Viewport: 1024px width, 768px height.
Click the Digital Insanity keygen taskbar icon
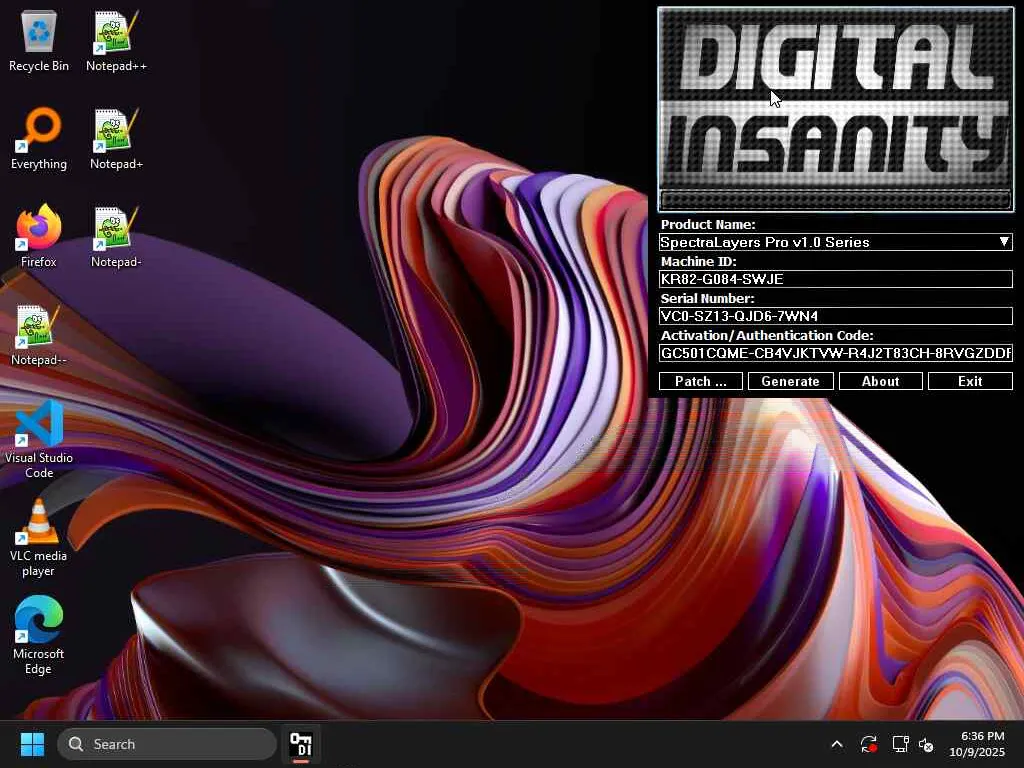point(301,744)
